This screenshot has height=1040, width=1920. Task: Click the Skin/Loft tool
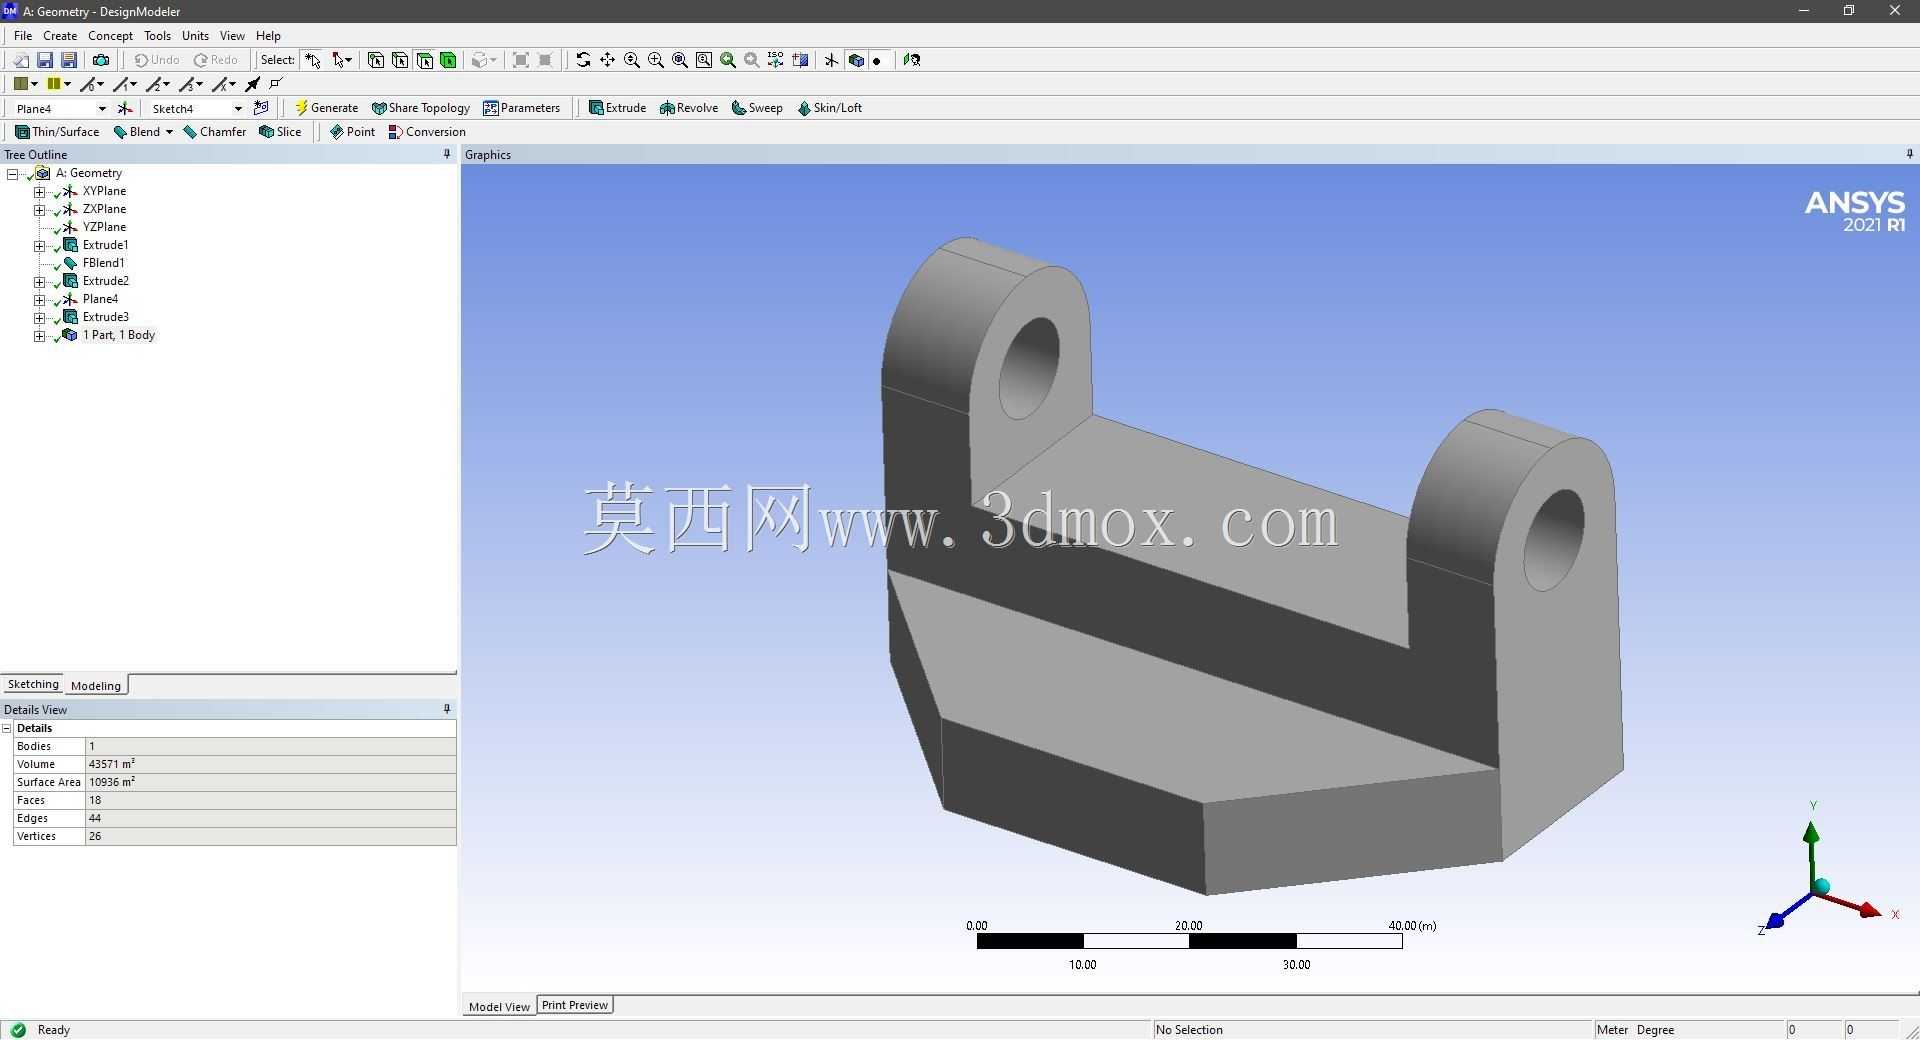pyautogui.click(x=830, y=108)
